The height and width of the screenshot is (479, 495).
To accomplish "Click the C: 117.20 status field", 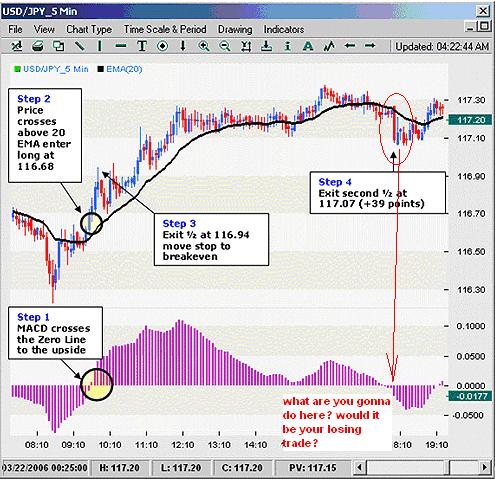I will tap(242, 468).
